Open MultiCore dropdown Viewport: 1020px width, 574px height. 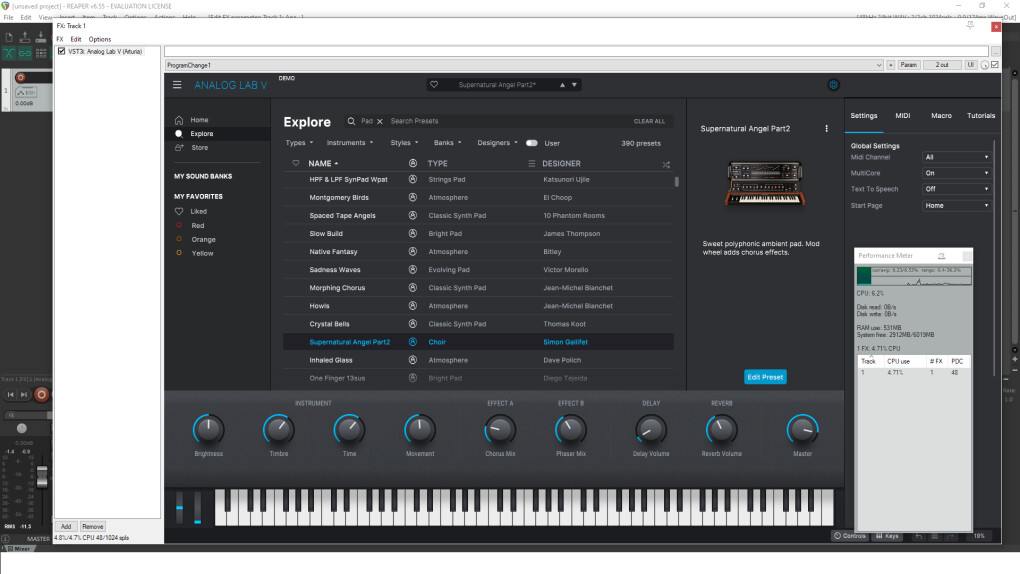pyautogui.click(x=956, y=173)
